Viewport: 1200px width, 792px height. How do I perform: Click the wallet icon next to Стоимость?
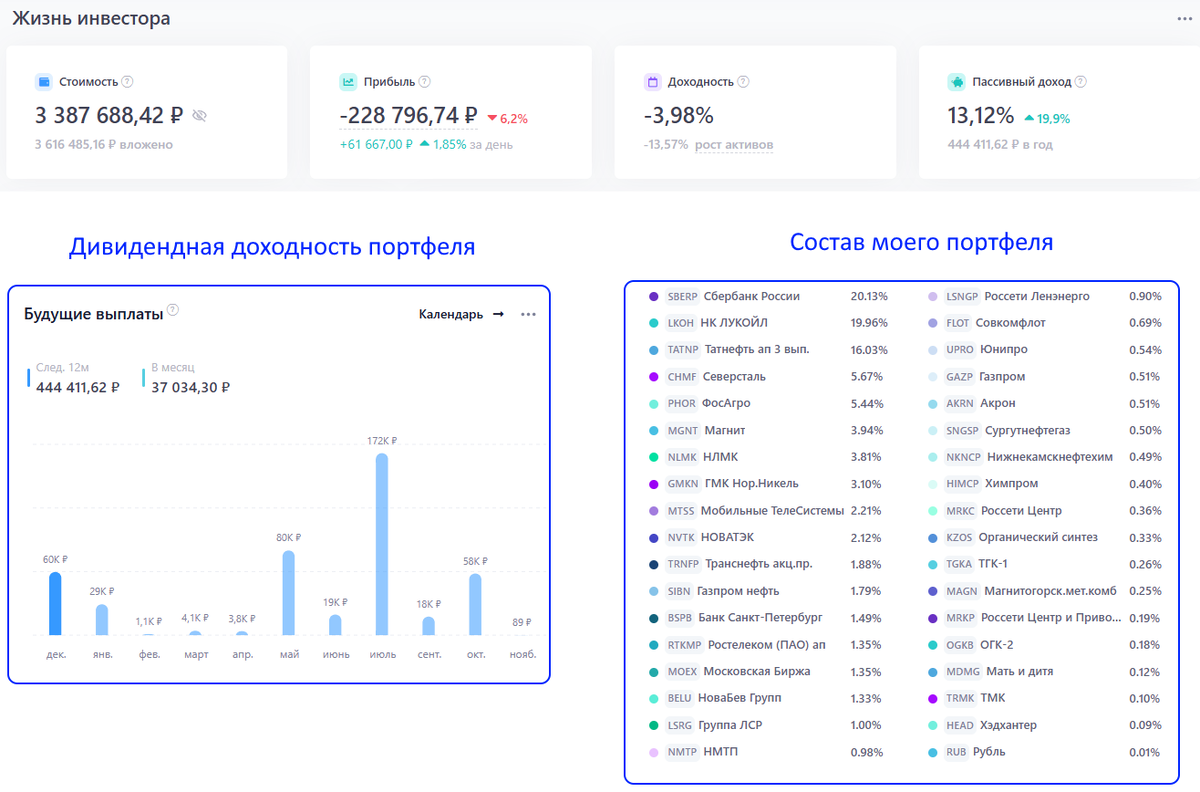(x=44, y=82)
